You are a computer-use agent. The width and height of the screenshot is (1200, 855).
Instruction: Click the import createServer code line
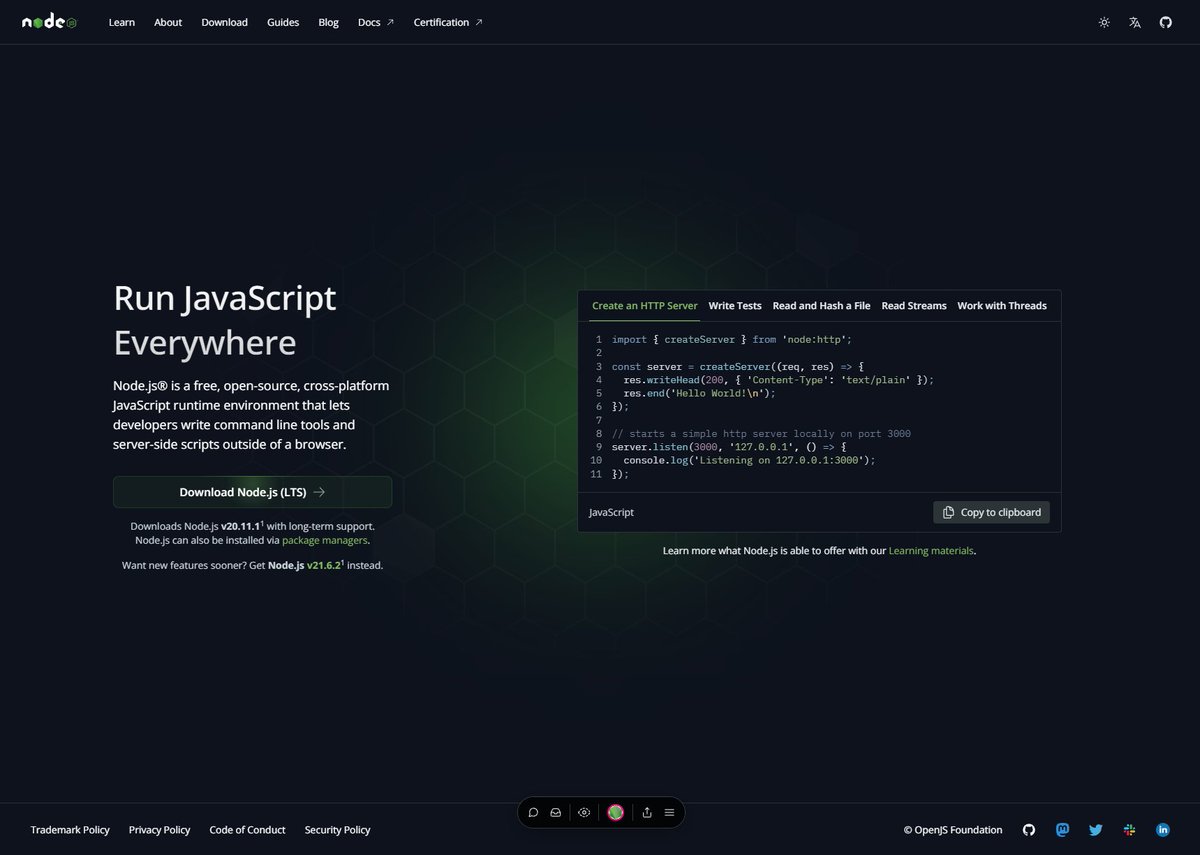[x=730, y=340]
